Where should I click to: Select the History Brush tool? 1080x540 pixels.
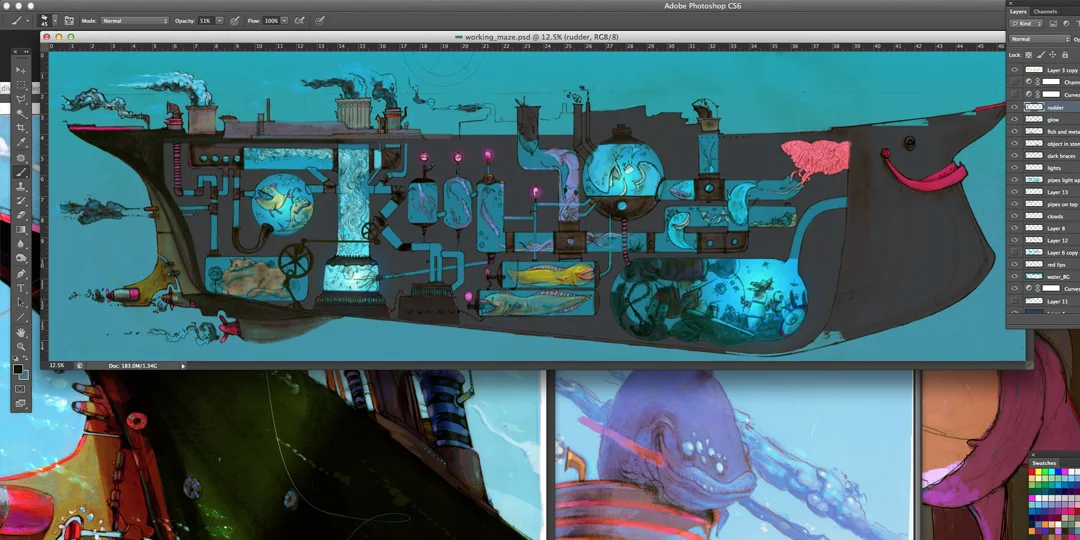click(21, 201)
